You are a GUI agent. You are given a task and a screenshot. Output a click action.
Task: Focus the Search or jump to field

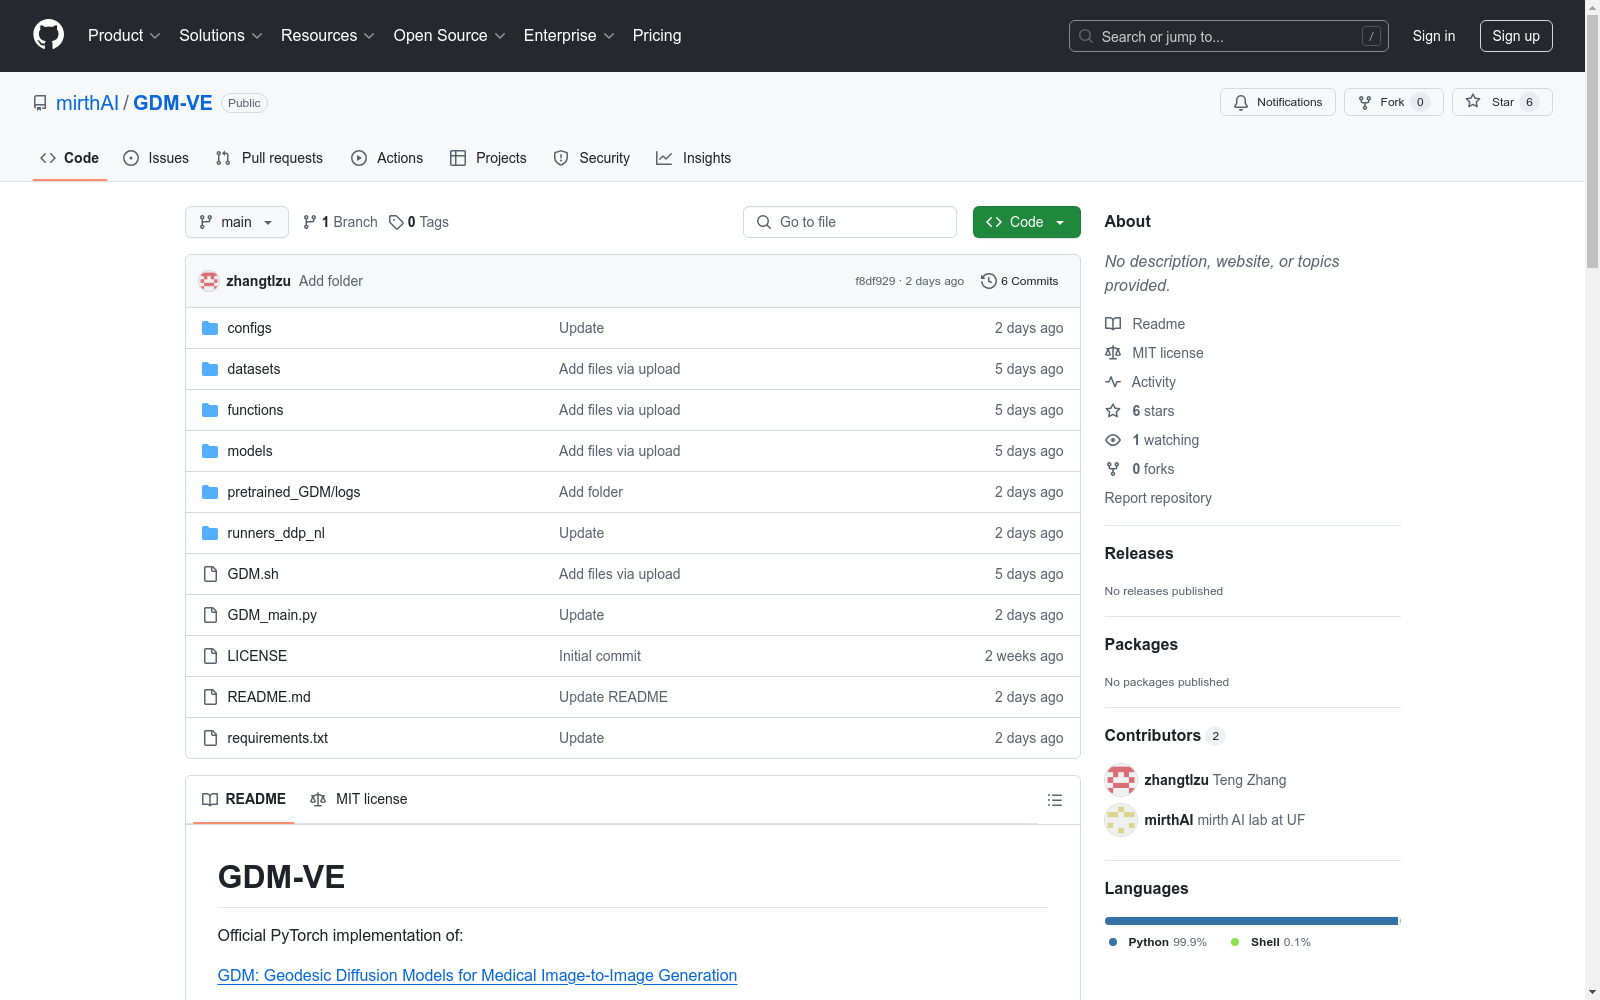coord(1229,36)
